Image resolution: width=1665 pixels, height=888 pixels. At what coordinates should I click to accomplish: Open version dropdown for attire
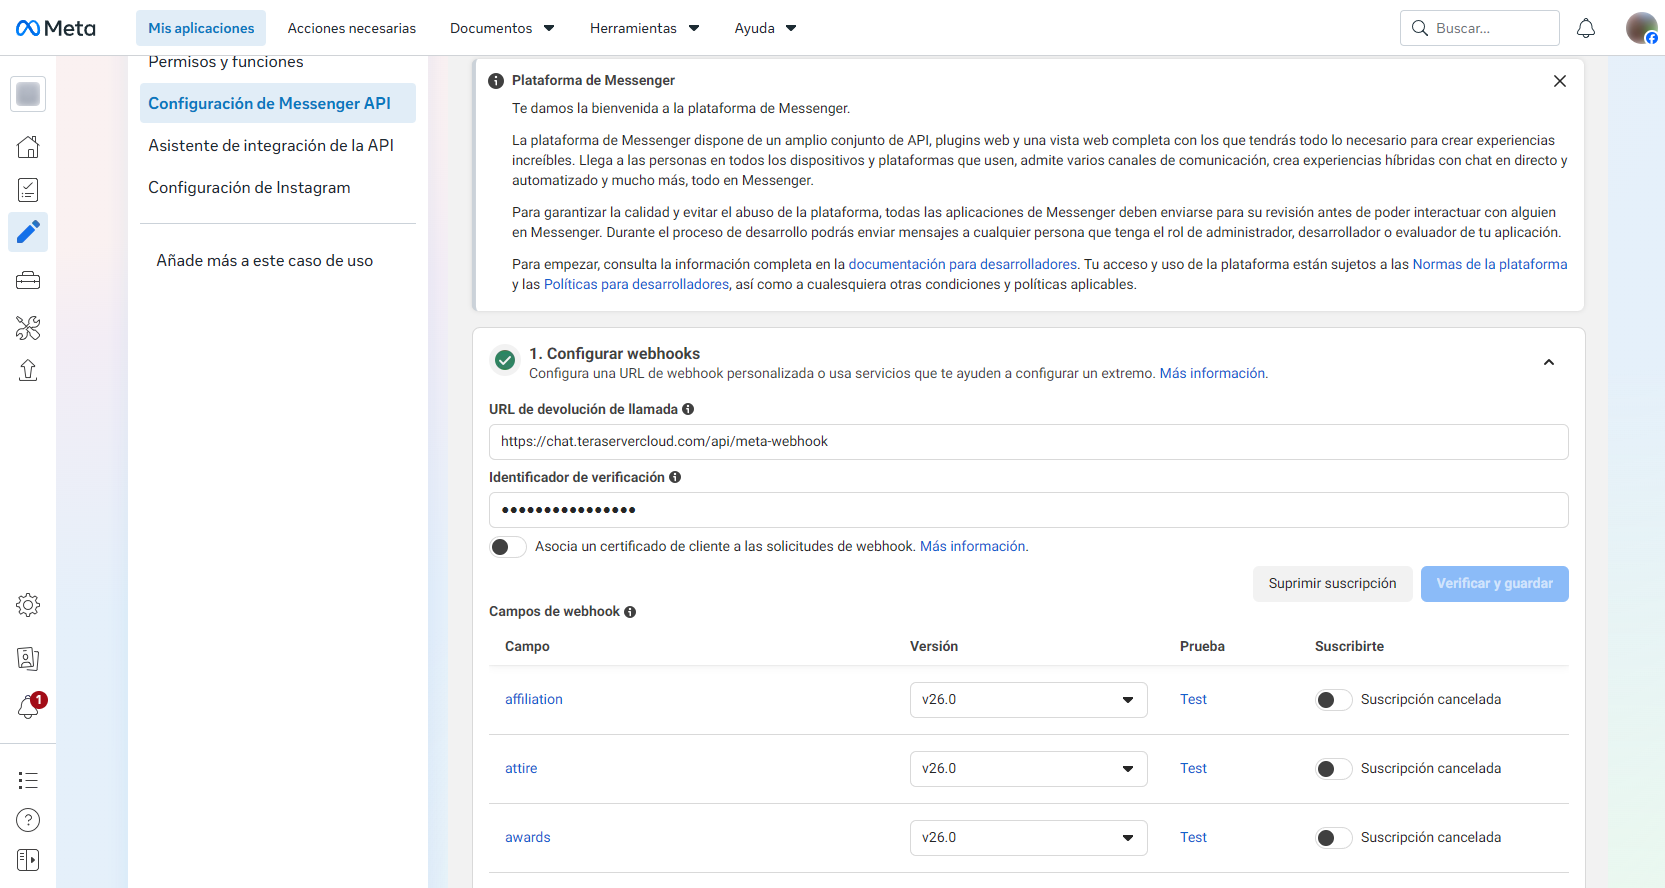click(x=1028, y=769)
